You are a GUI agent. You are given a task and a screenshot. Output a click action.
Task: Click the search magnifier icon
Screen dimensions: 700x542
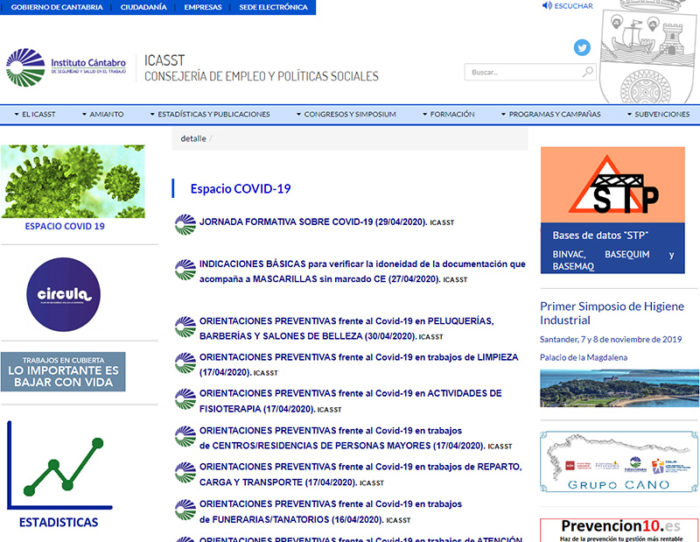tap(588, 72)
